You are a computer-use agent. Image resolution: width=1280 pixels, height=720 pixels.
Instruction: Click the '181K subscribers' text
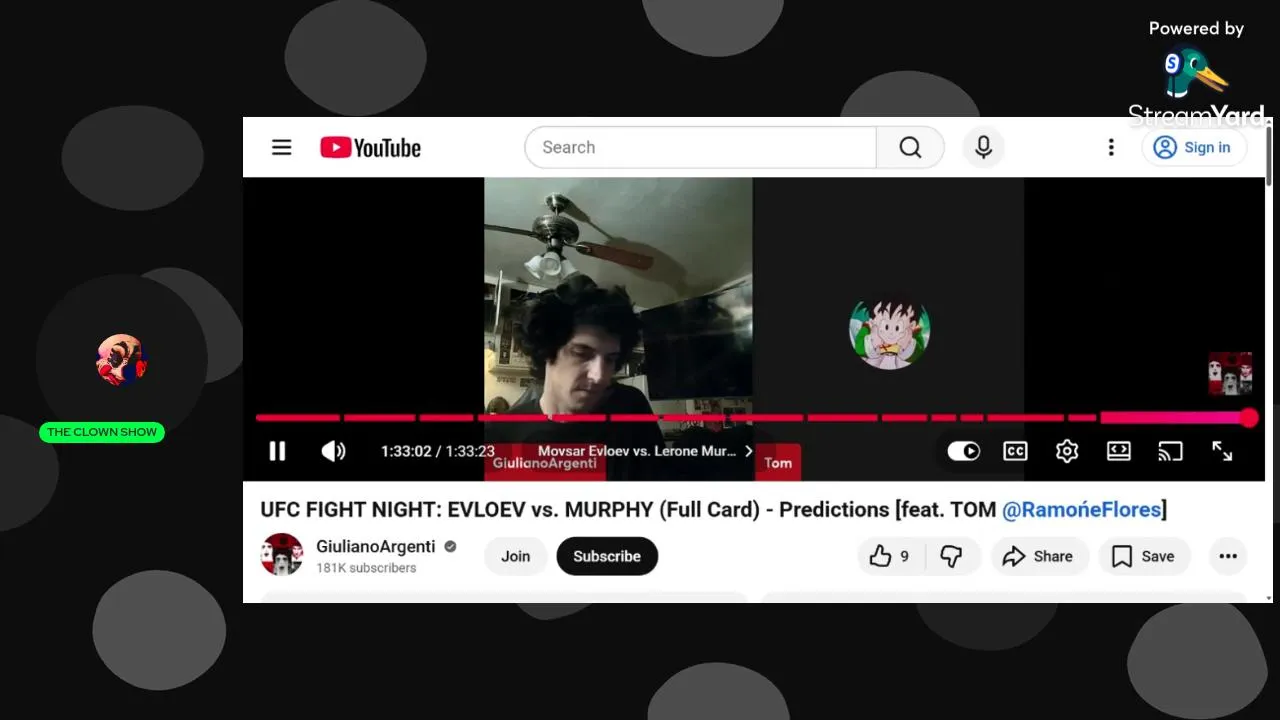(x=366, y=568)
